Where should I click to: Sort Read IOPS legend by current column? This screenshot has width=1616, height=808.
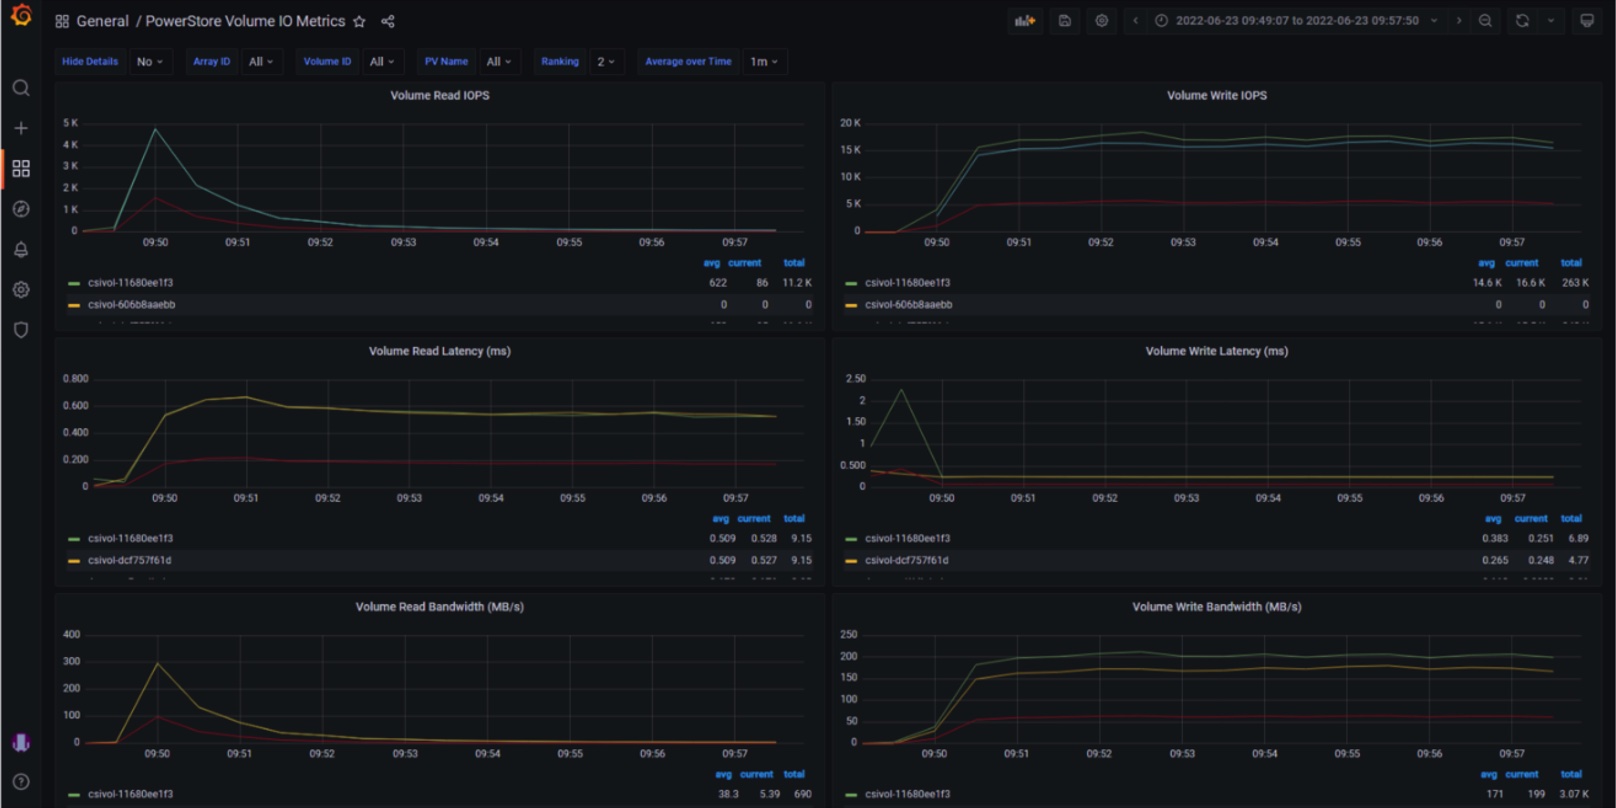[745, 263]
